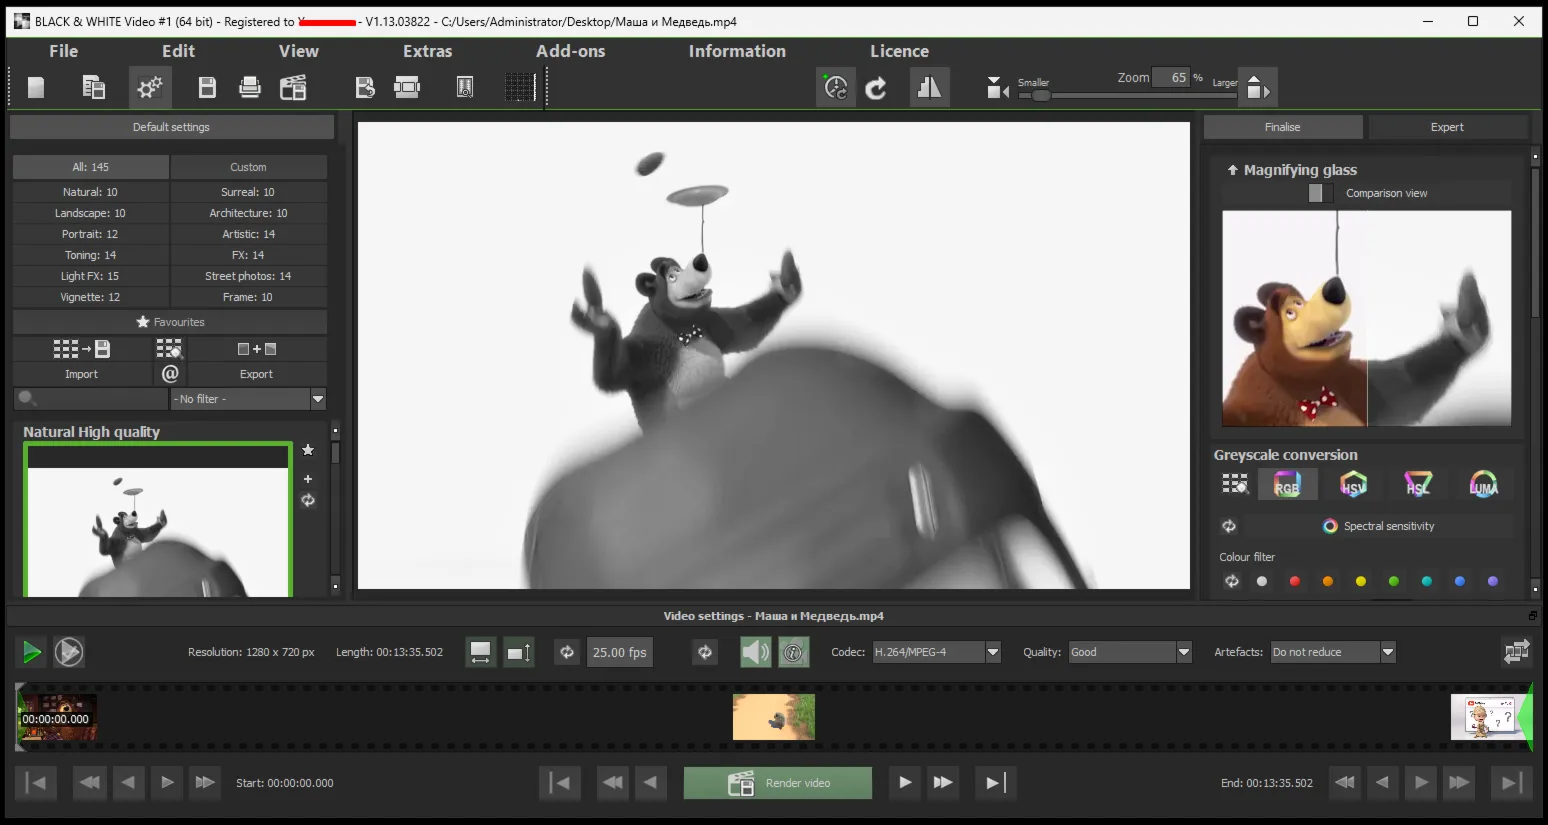
Task: Click the zoom larger icon
Action: 1259,88
